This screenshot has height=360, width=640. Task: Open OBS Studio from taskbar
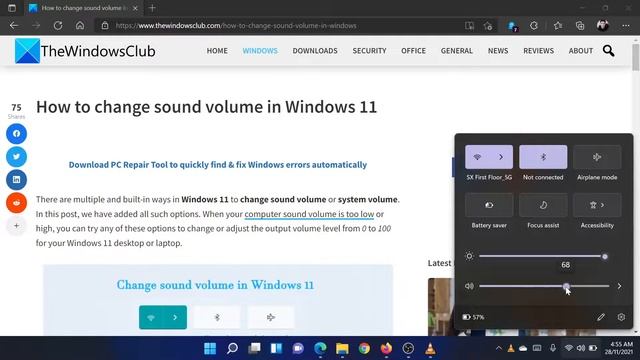[408, 349]
